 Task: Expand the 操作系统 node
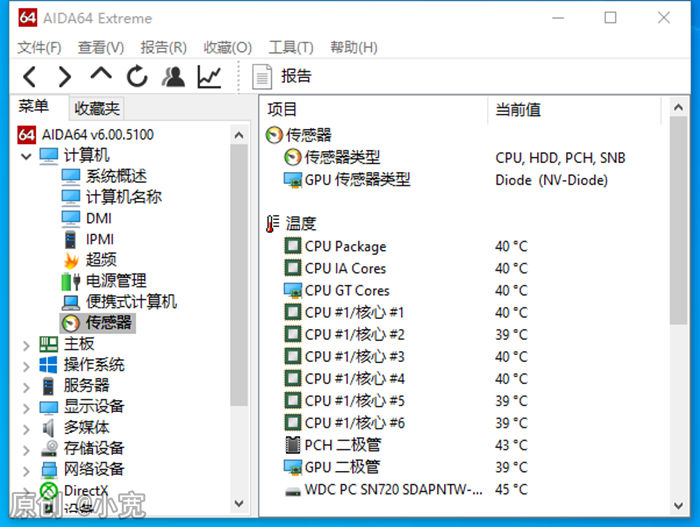coord(26,366)
